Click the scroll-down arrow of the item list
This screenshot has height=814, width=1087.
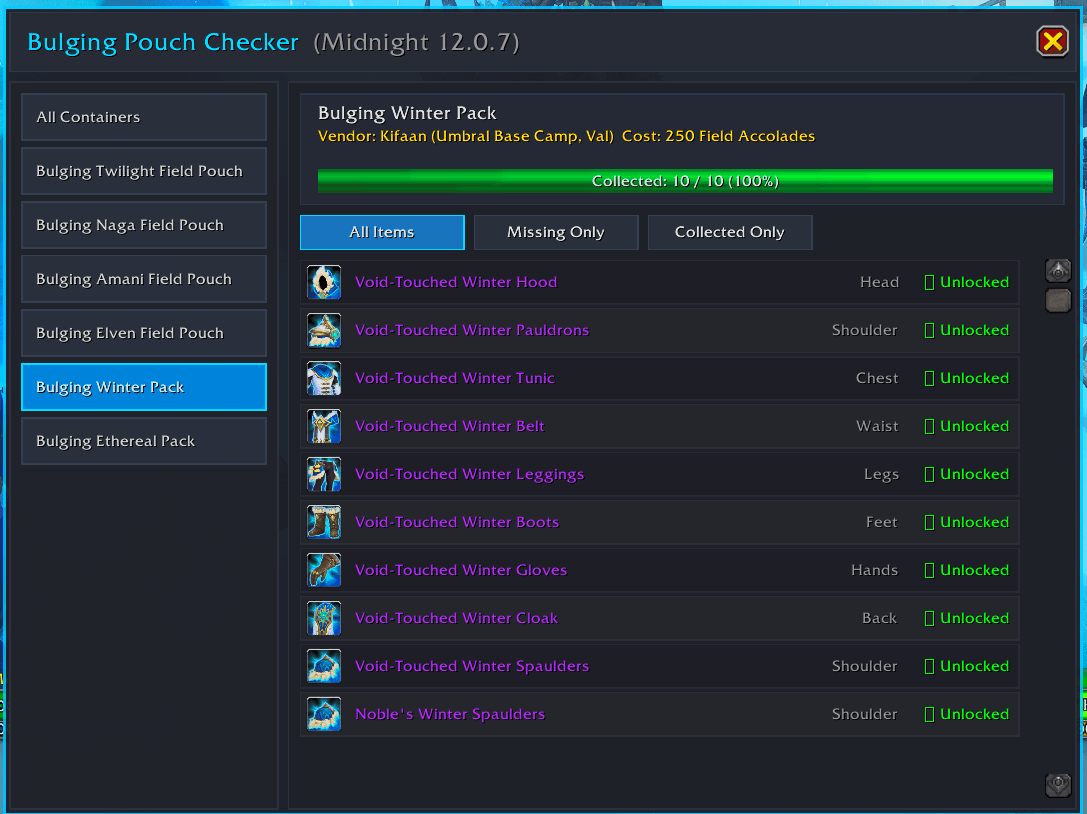[x=1058, y=785]
